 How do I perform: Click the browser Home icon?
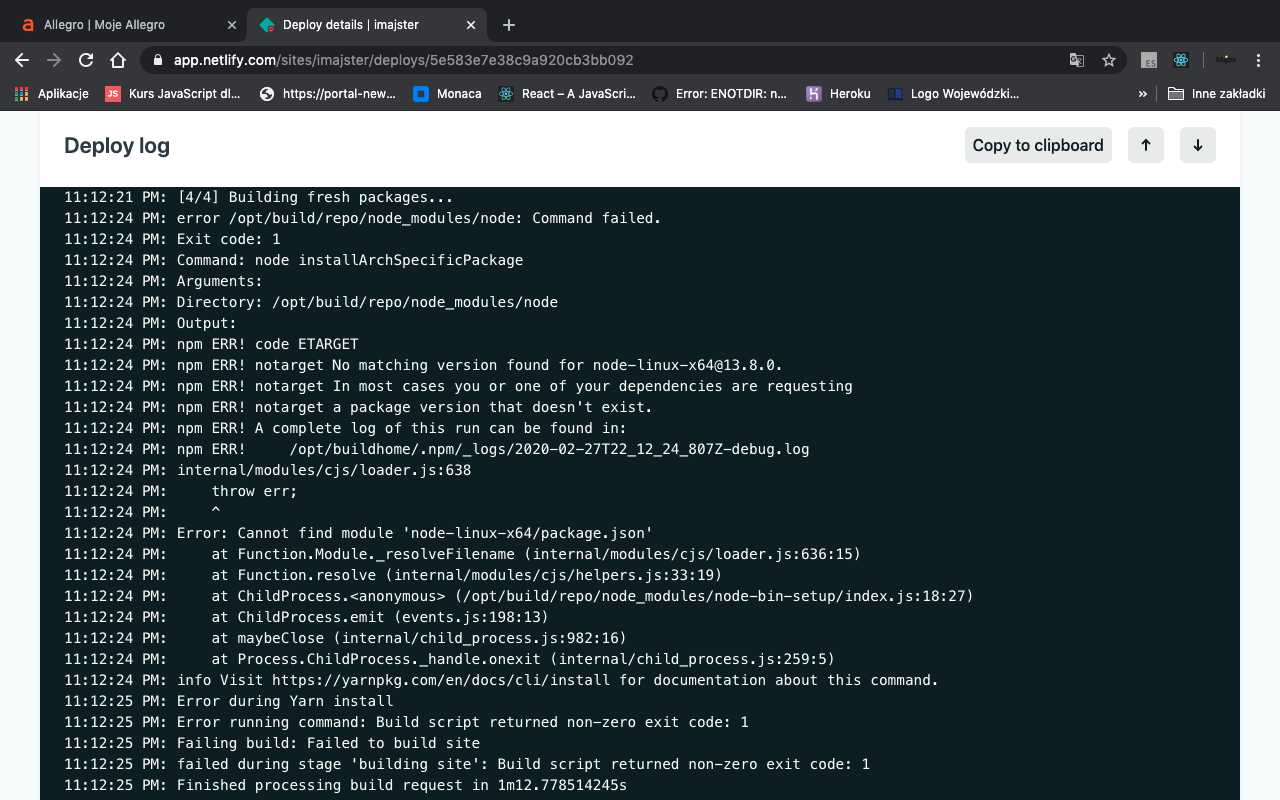(x=118, y=60)
